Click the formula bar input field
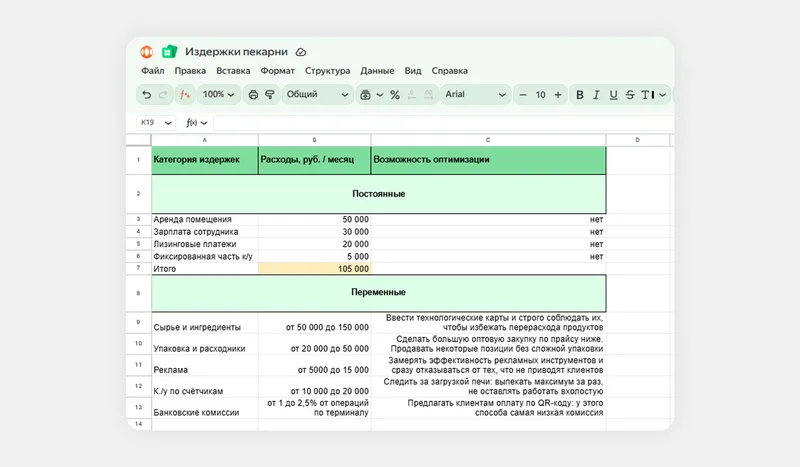Viewport: 800px width, 467px height. click(444, 122)
